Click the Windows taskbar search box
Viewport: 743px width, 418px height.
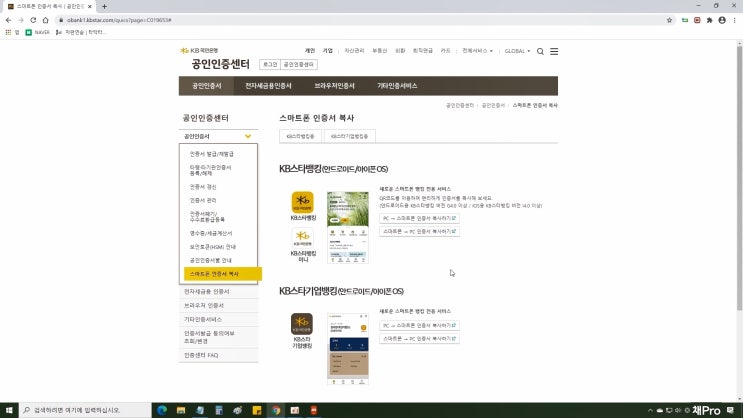point(85,410)
